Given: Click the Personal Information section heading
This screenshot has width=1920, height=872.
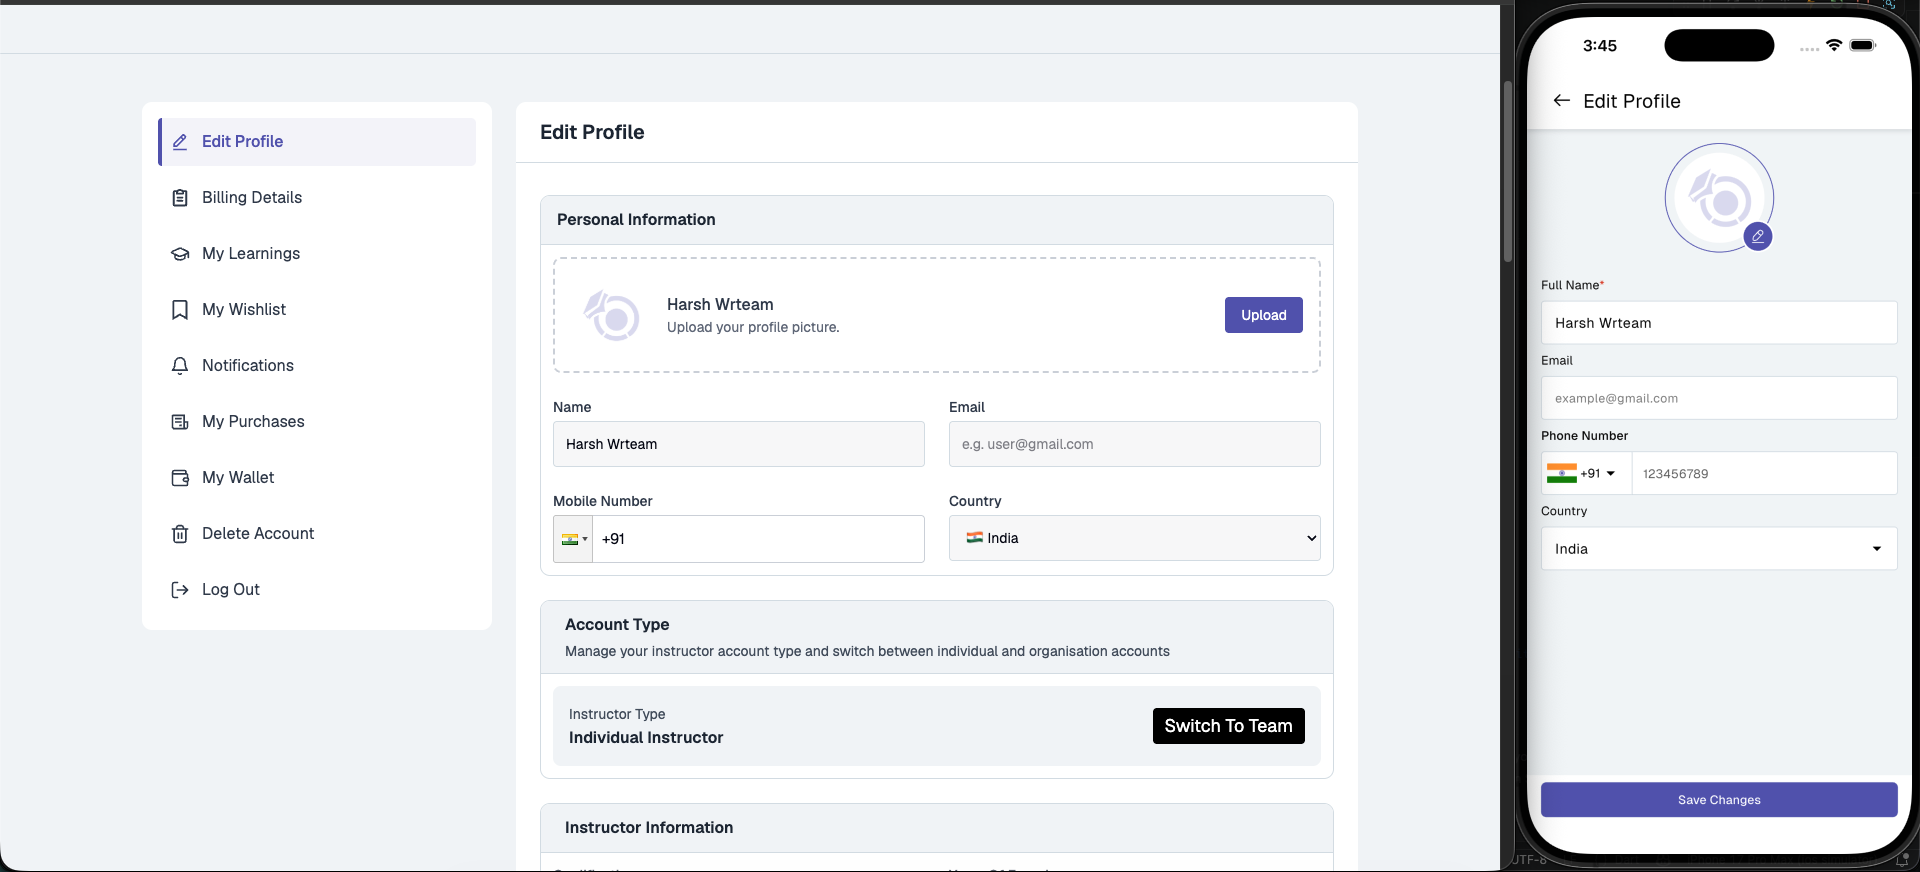Looking at the screenshot, I should tap(636, 220).
